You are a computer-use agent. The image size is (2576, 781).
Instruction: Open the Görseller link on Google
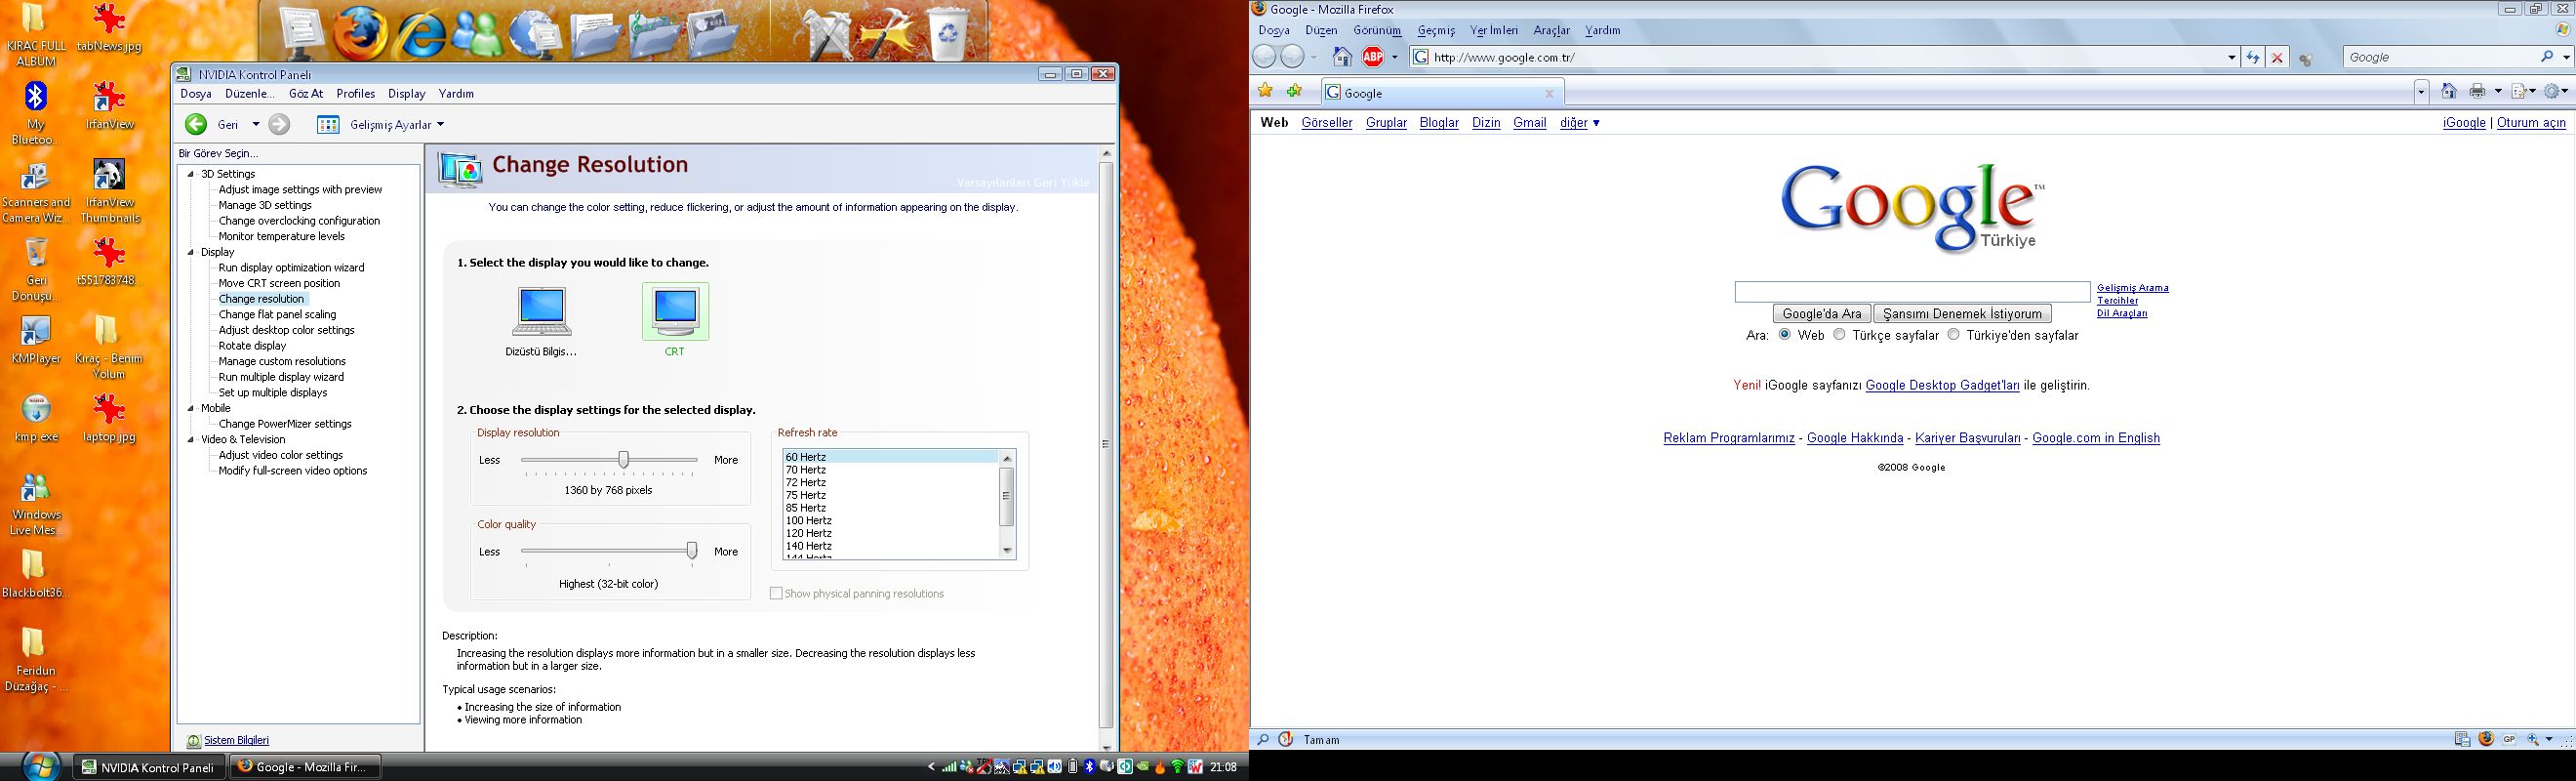(x=1327, y=123)
